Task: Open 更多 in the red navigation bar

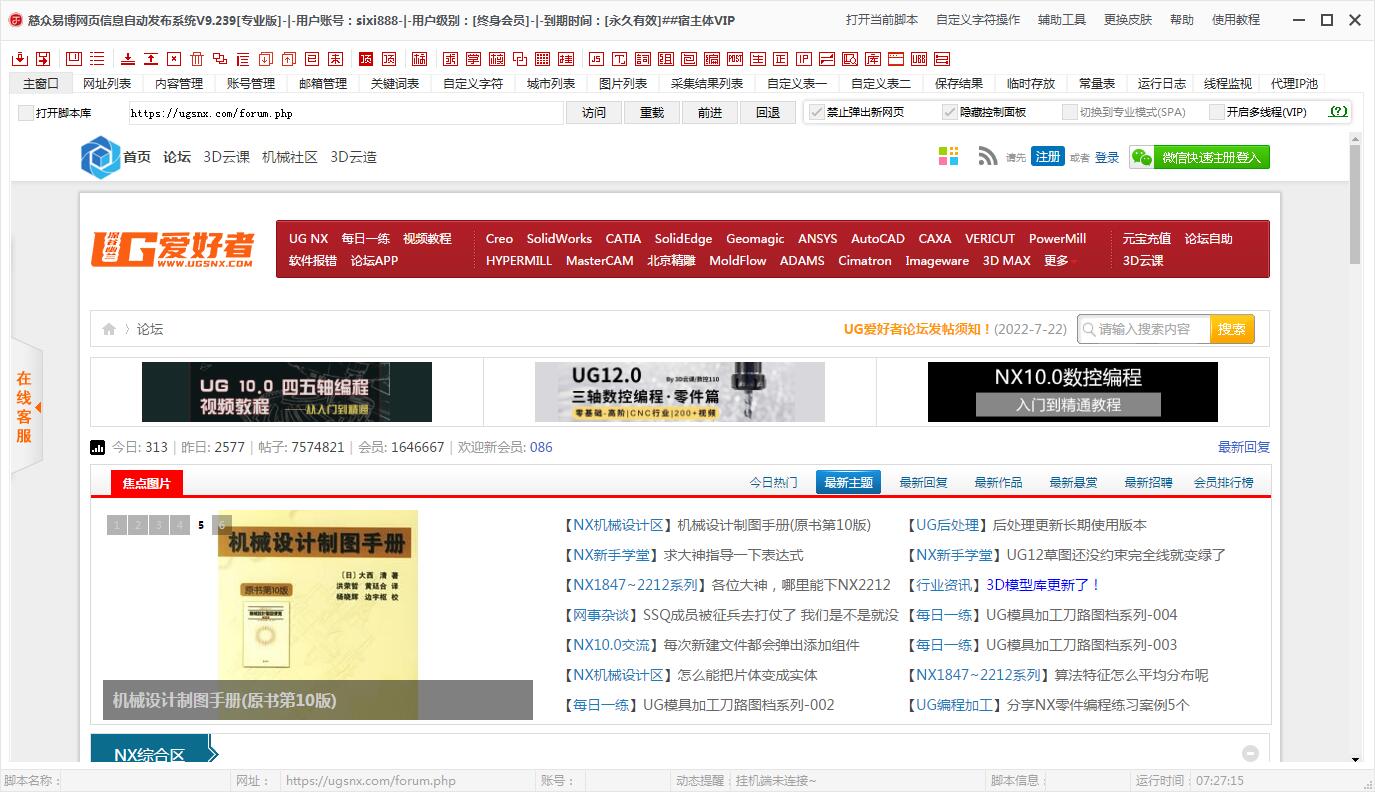Action: [x=1056, y=261]
